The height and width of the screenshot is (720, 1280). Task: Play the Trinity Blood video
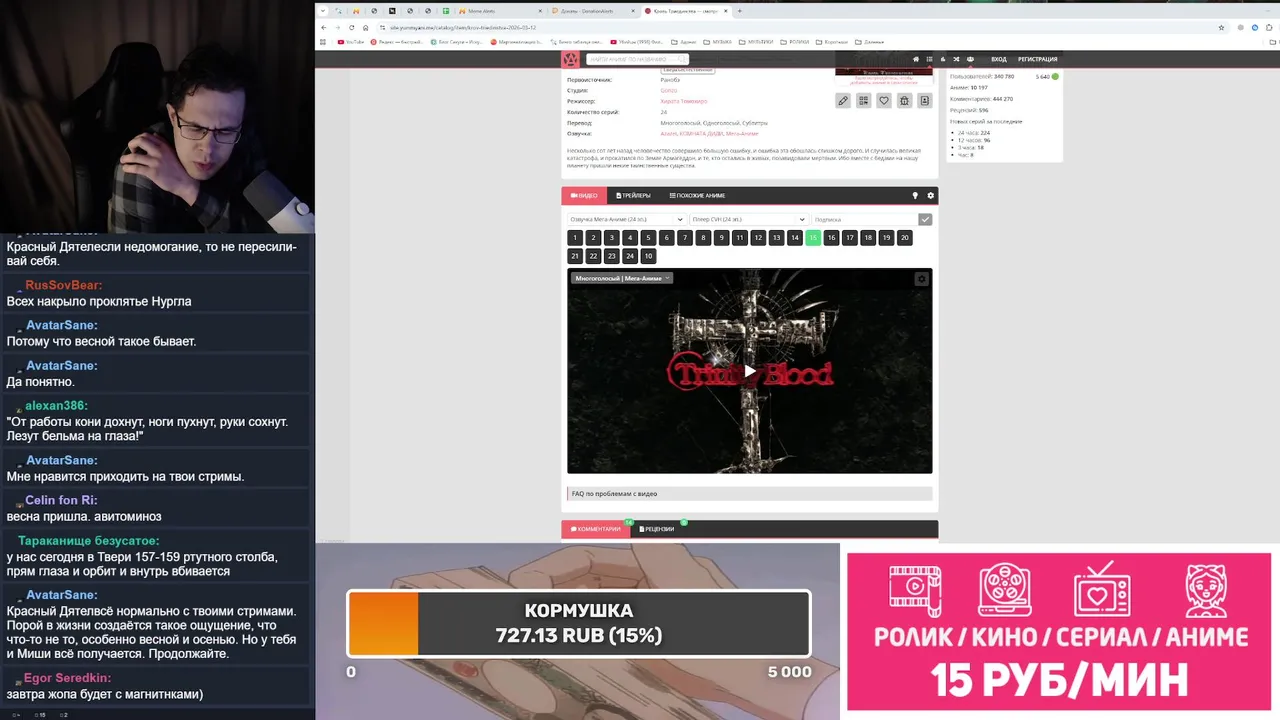coord(750,371)
